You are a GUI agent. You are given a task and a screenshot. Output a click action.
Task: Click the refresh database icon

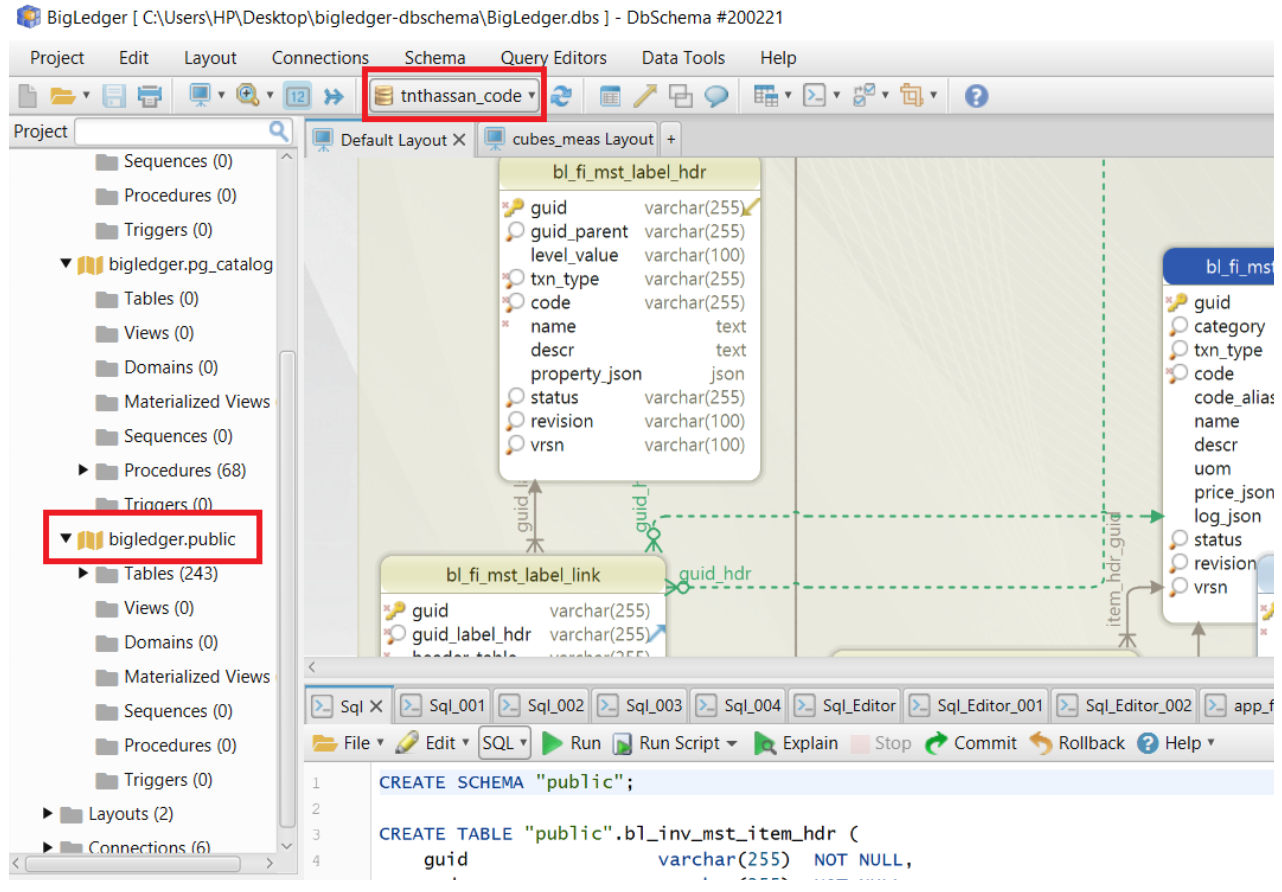562,96
